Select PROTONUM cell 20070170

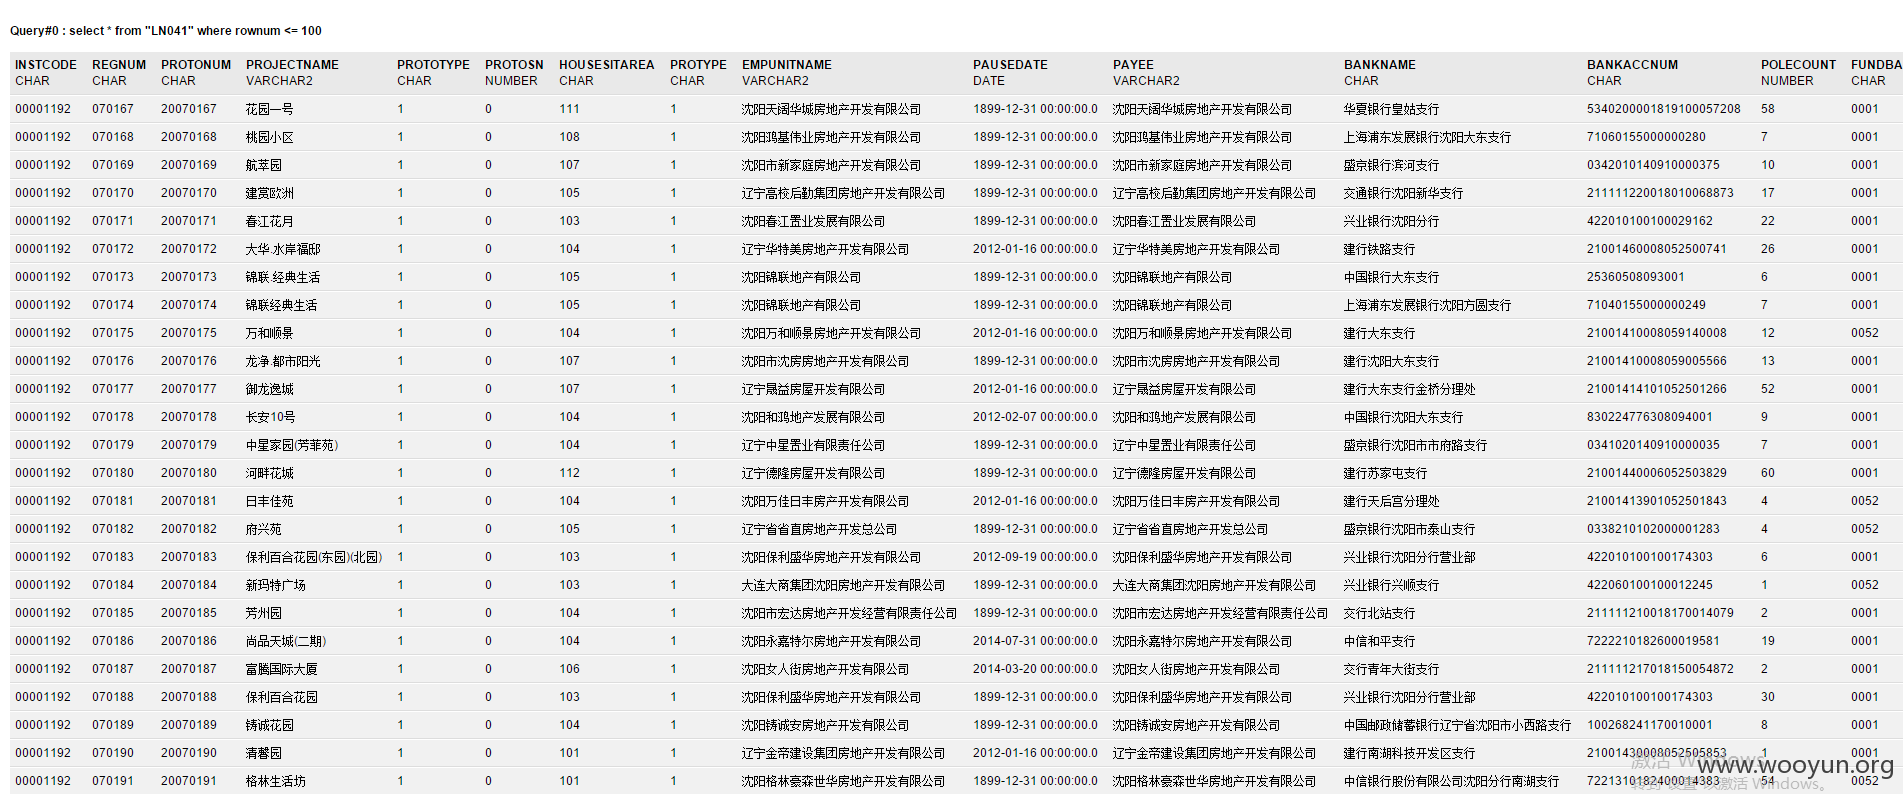(189, 193)
